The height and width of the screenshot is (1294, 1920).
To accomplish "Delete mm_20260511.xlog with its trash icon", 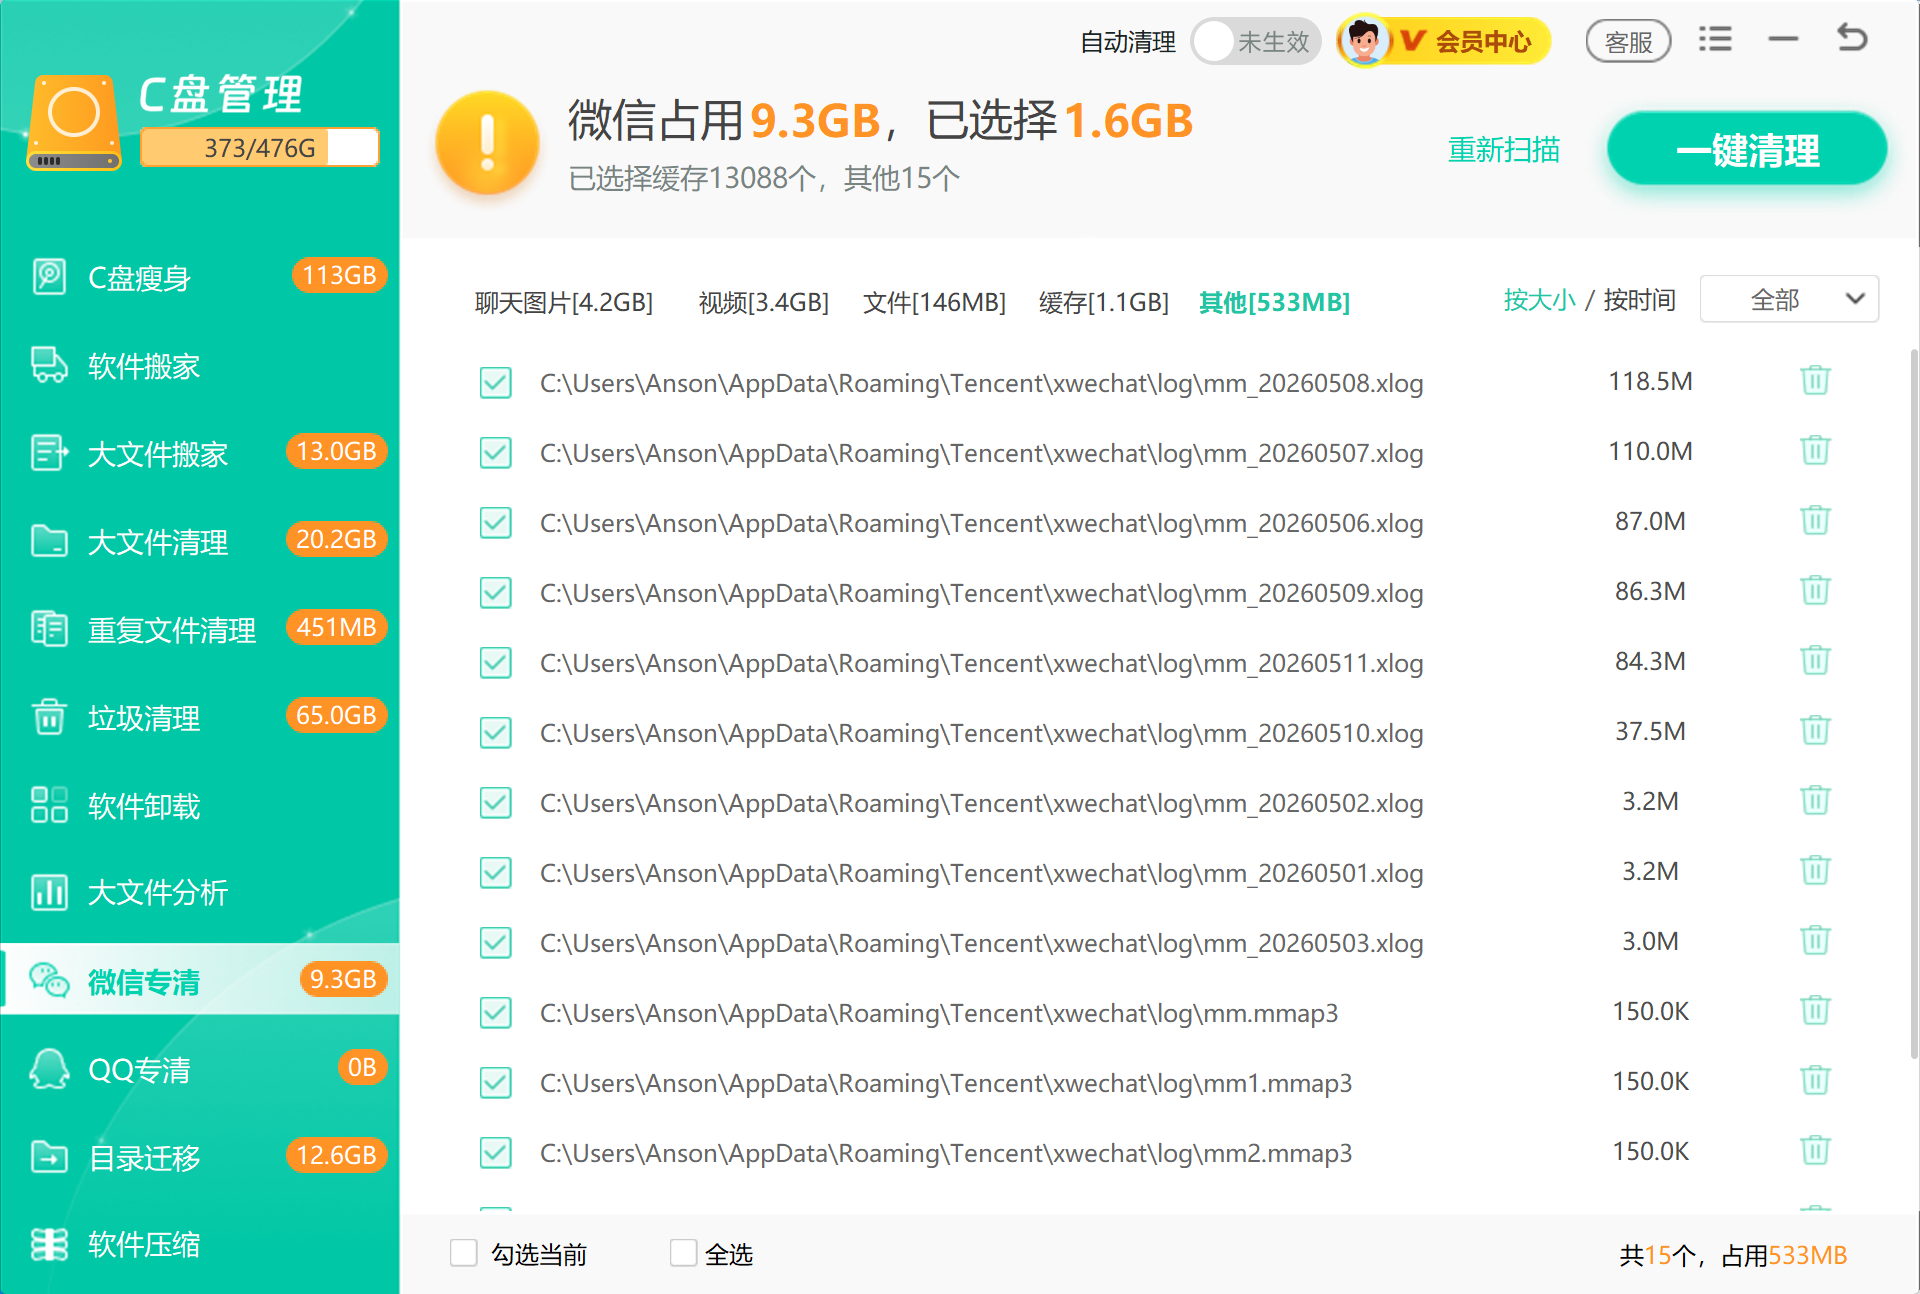I will (1815, 661).
